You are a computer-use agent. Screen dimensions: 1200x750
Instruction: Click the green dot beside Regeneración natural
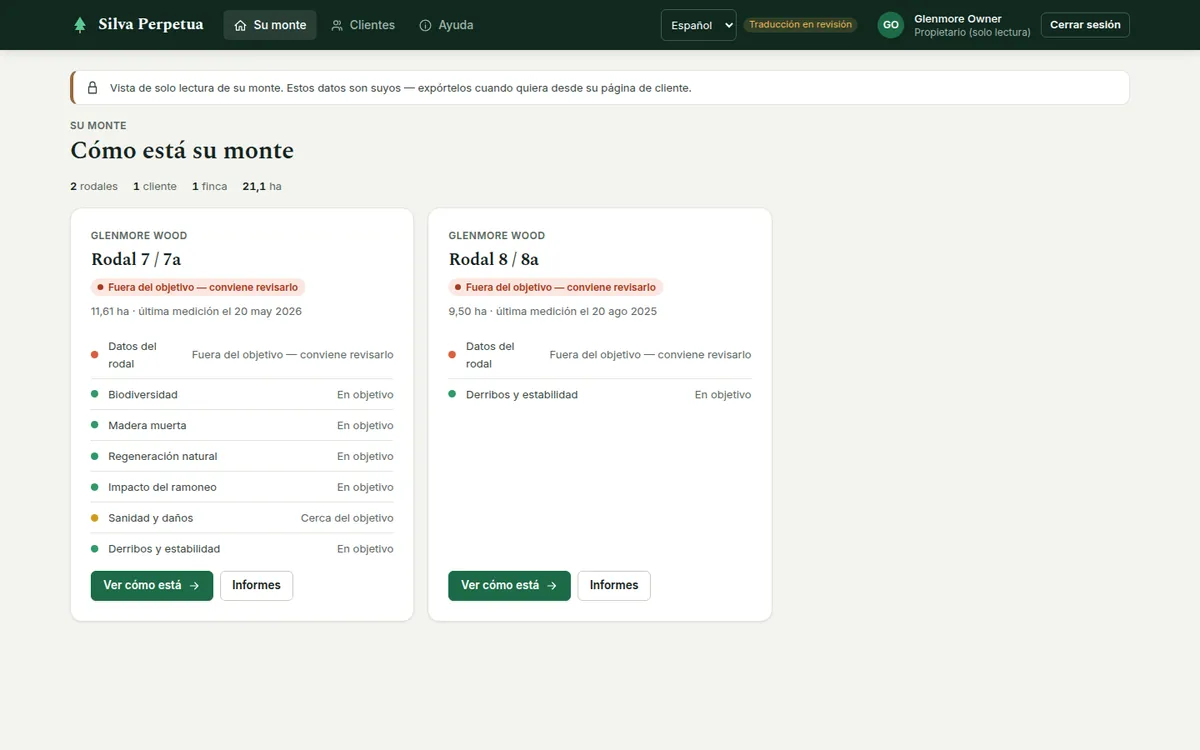(94, 456)
